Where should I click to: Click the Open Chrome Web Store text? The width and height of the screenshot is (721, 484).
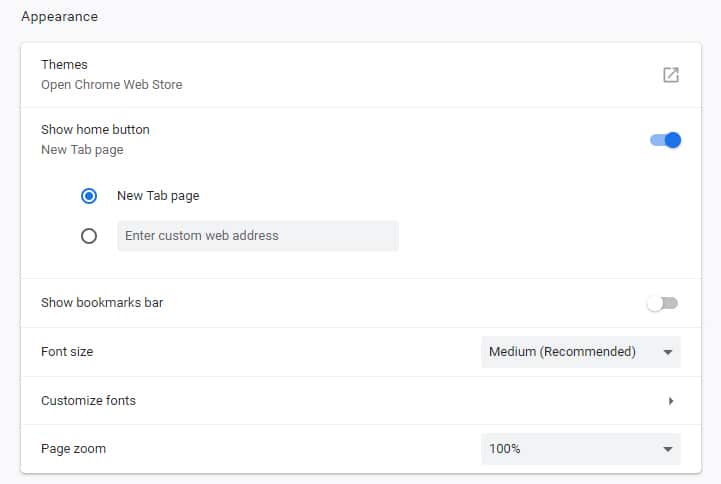pos(111,85)
